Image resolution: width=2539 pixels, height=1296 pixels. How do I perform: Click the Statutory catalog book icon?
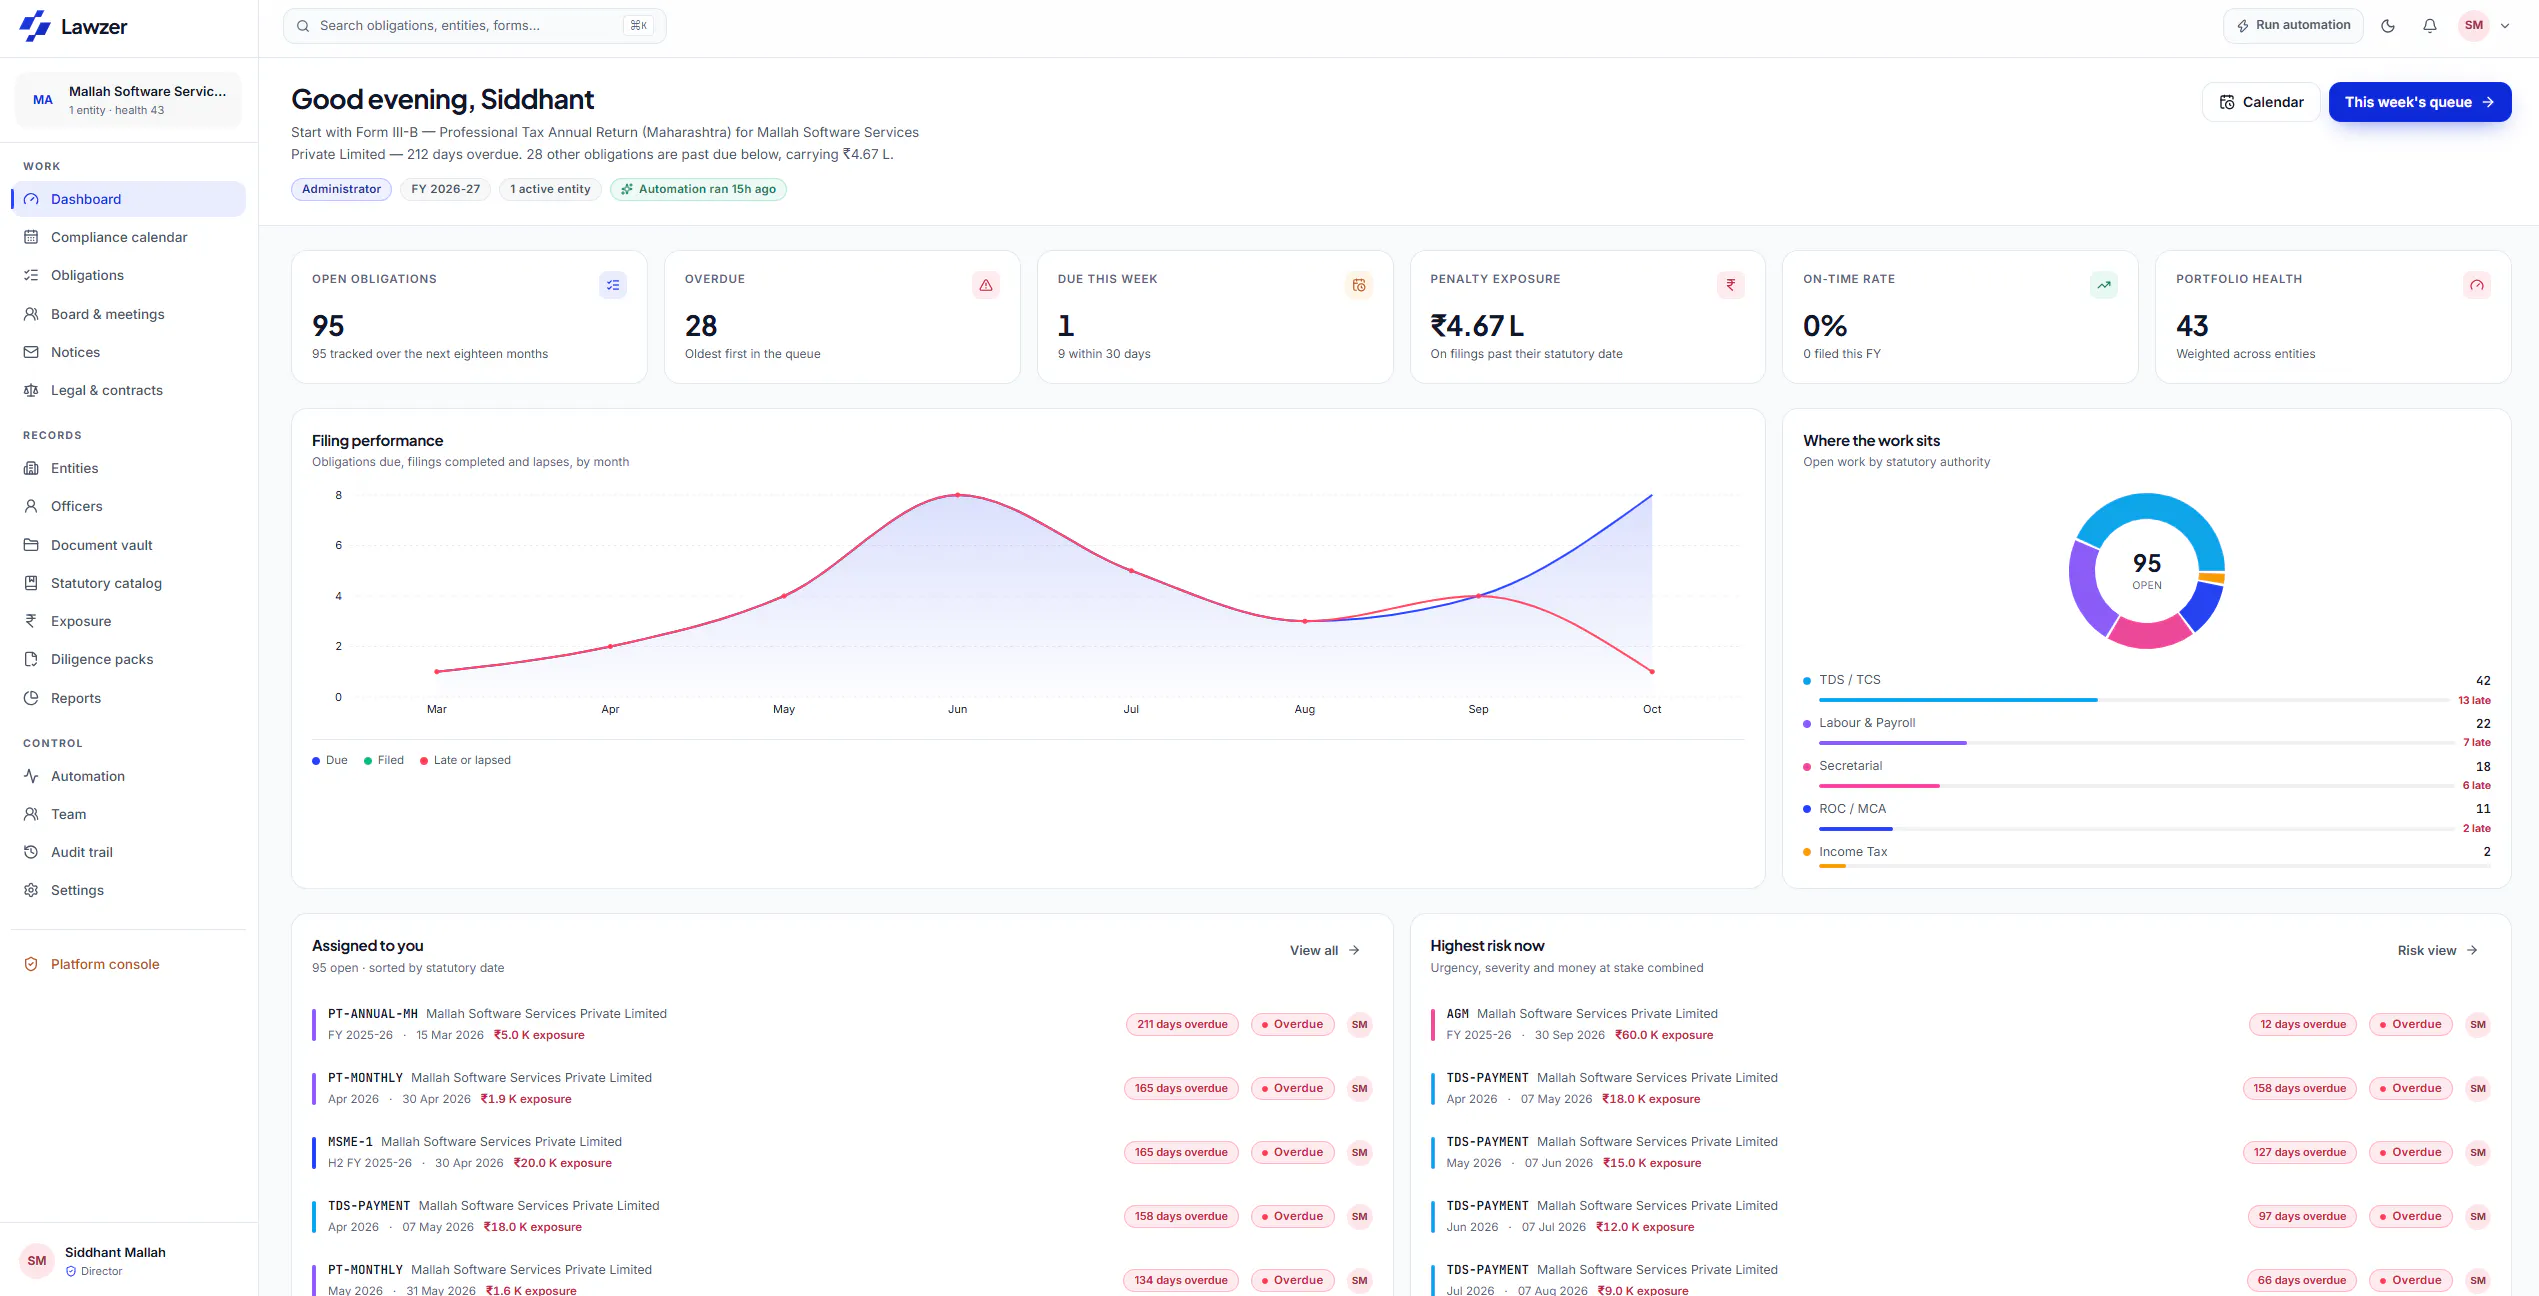click(x=31, y=583)
